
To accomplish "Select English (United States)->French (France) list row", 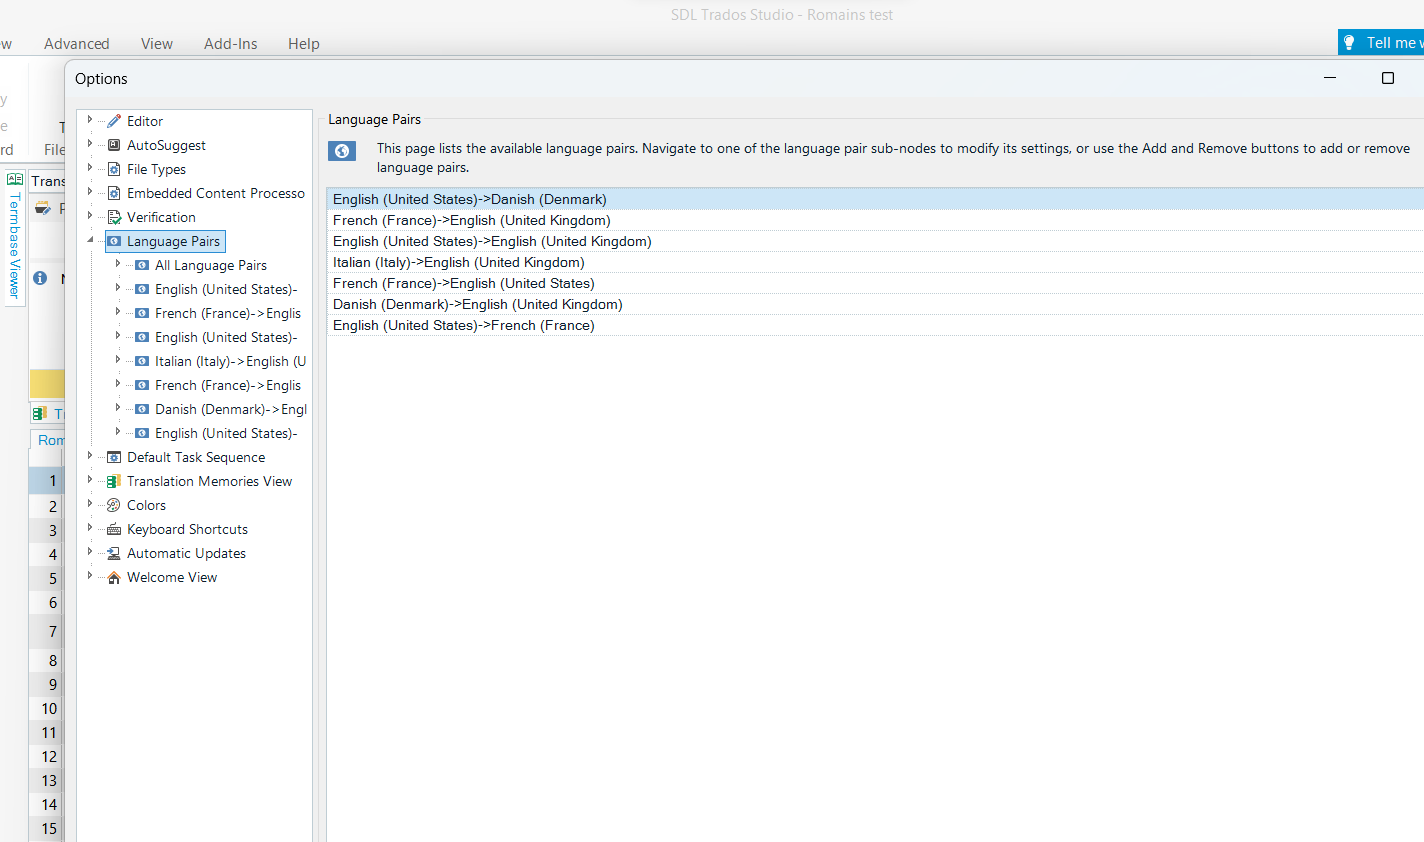I will click(x=875, y=325).
